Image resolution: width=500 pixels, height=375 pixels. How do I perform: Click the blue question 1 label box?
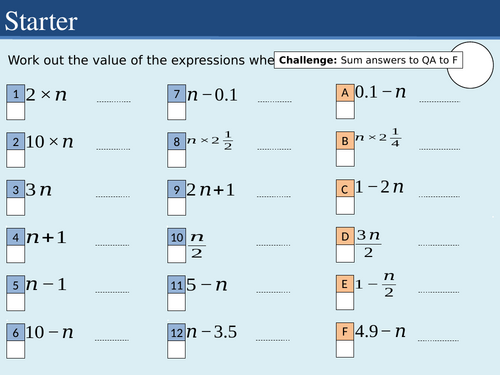(16, 94)
